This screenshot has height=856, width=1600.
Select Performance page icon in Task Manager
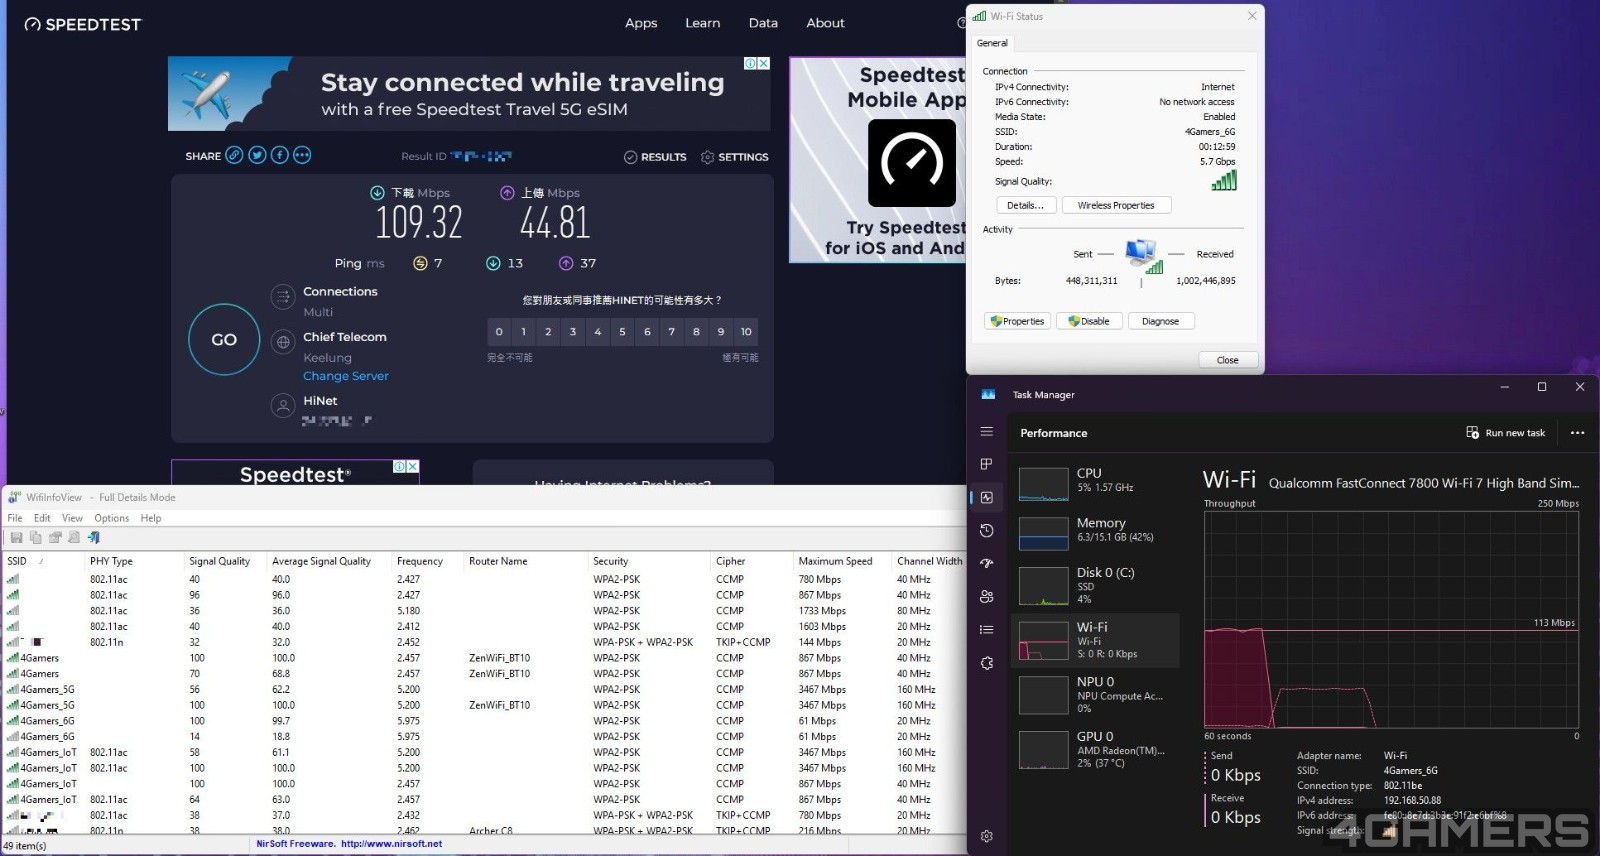pyautogui.click(x=987, y=497)
